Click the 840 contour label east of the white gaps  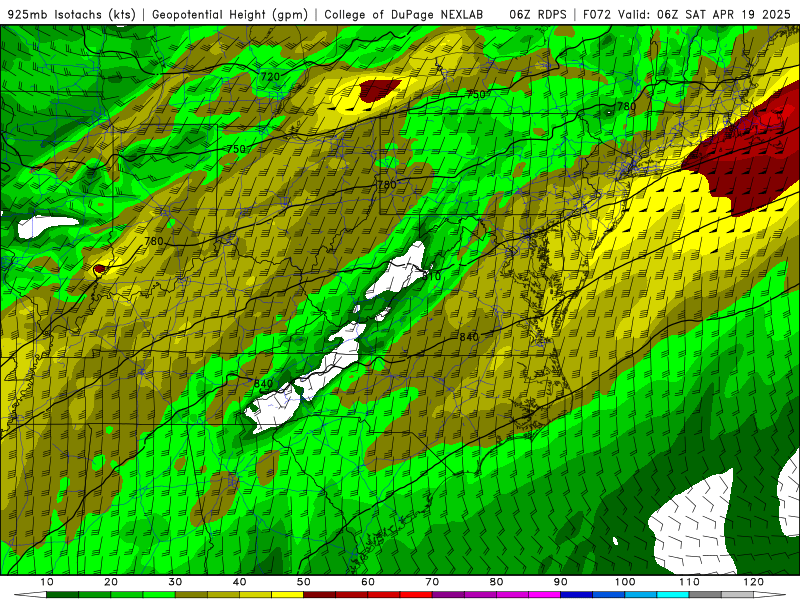tap(469, 337)
